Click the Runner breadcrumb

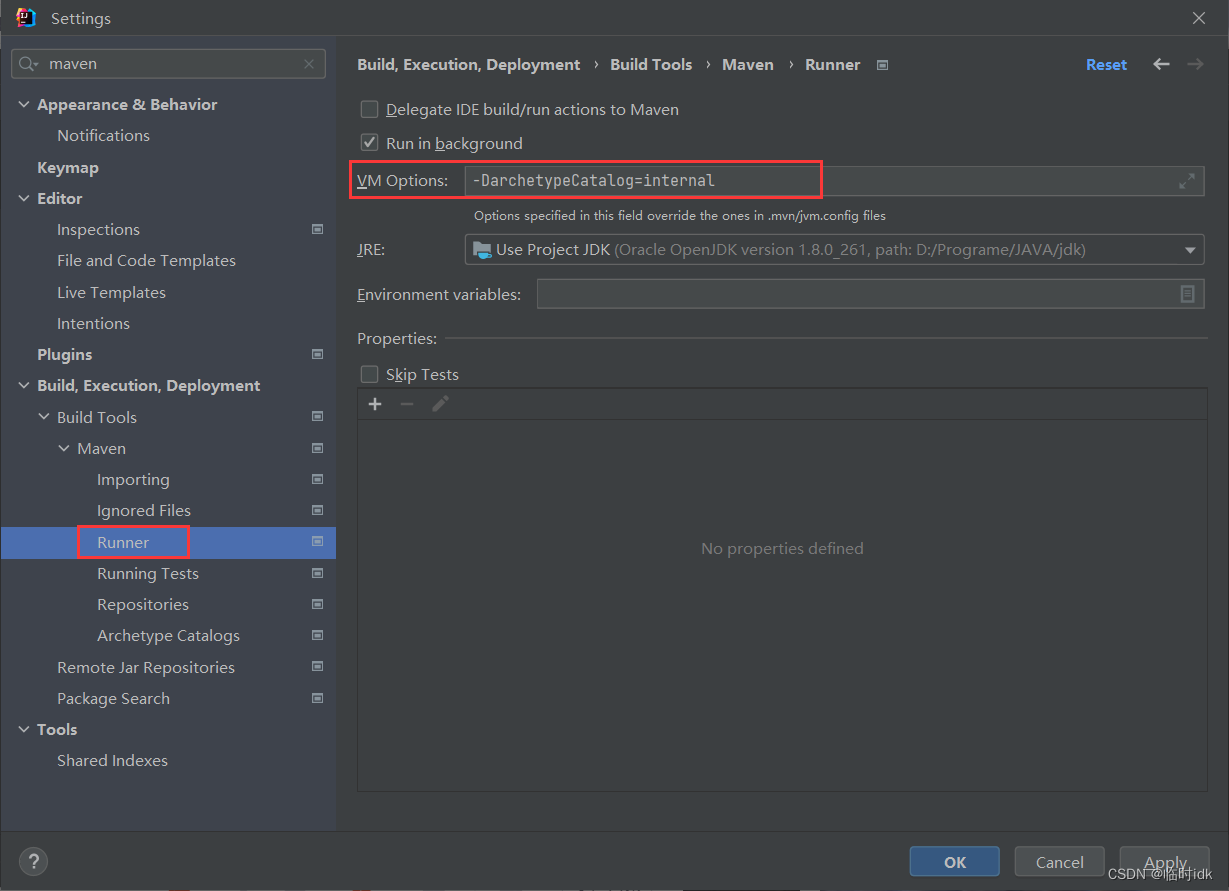point(832,64)
